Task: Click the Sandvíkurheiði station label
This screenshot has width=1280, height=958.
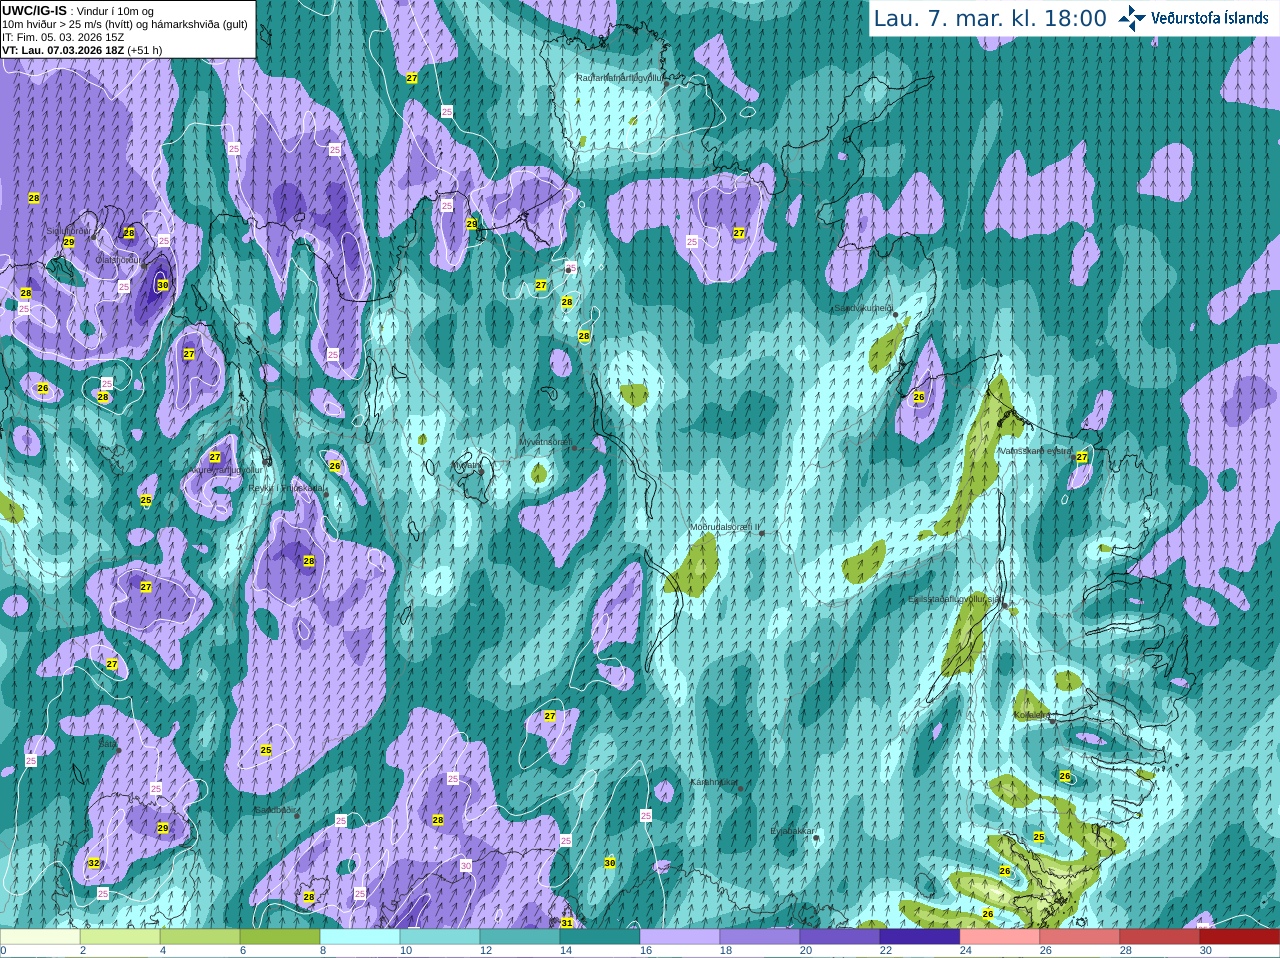Action: pyautogui.click(x=864, y=308)
